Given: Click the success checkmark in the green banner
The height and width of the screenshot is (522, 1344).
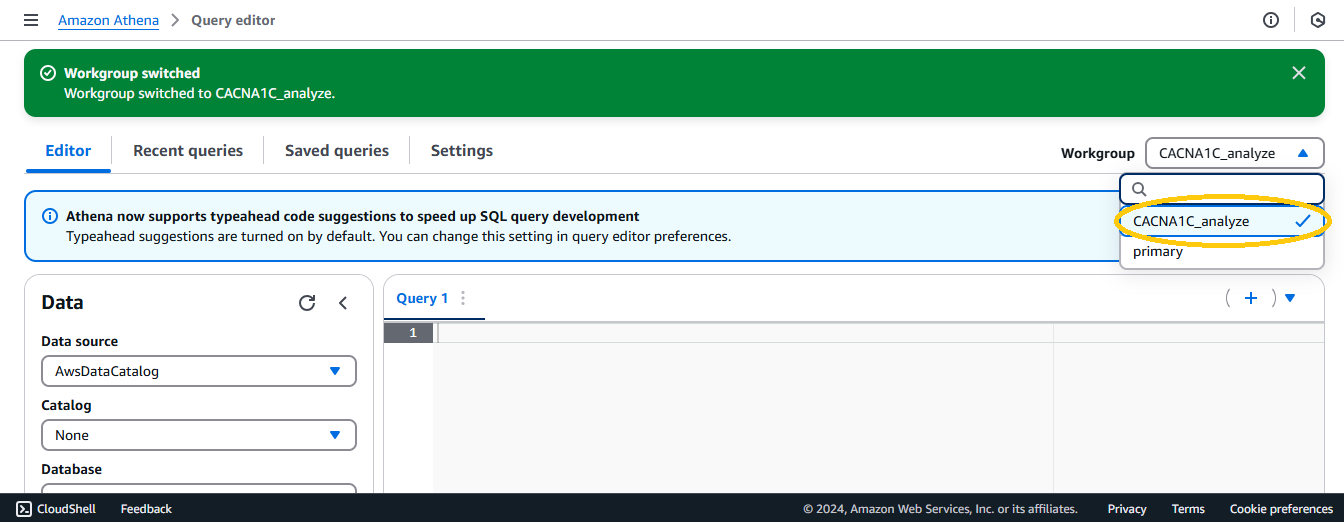Looking at the screenshot, I should pyautogui.click(x=47, y=73).
